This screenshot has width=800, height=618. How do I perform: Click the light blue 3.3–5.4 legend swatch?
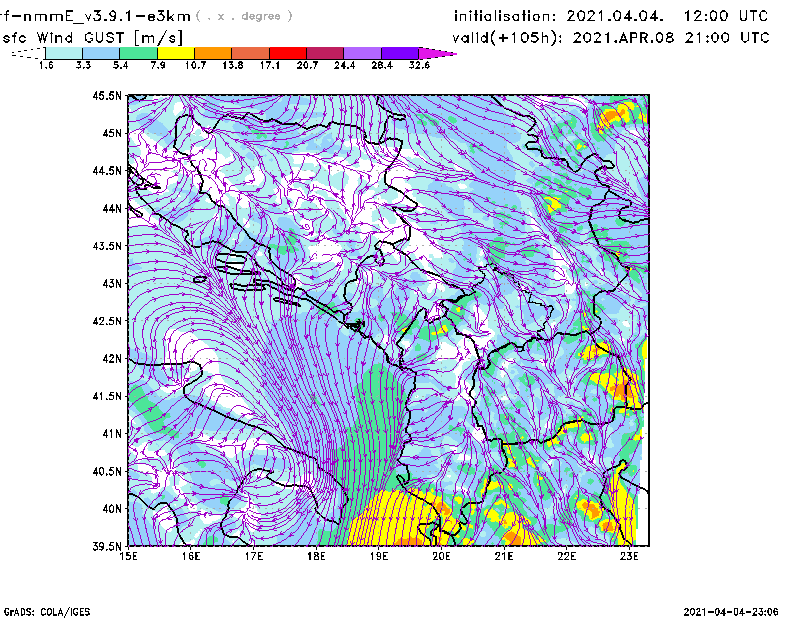coord(101,53)
